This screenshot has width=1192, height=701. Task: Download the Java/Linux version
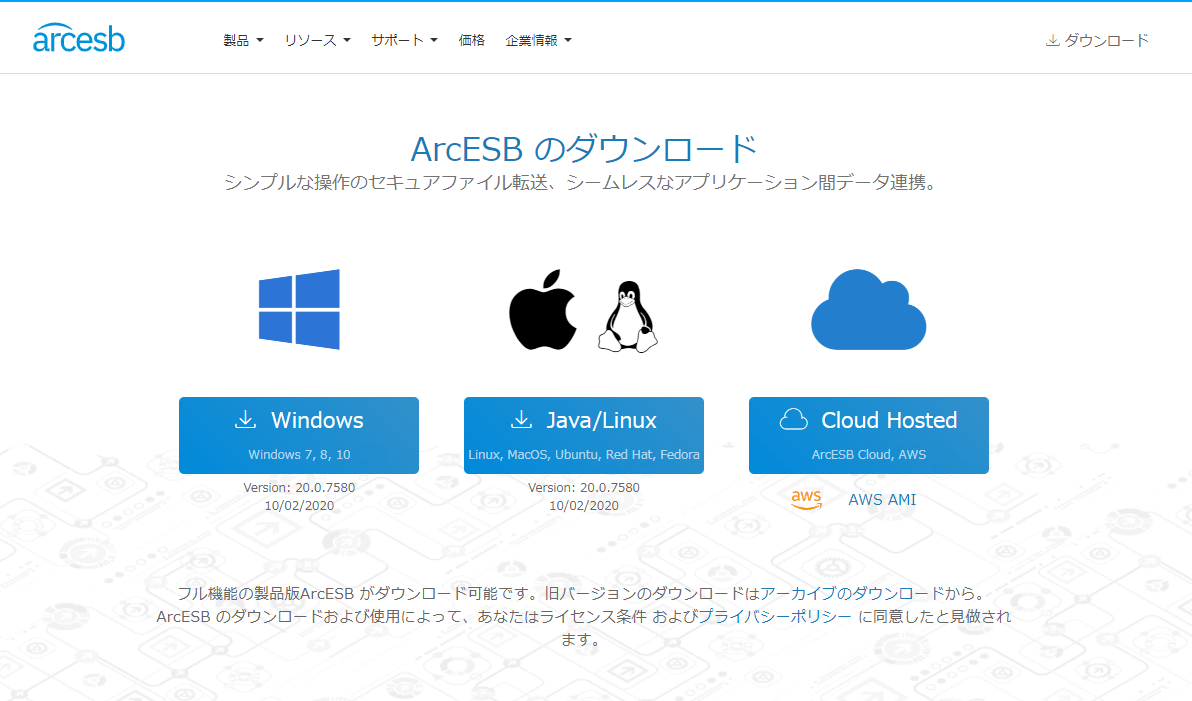(584, 435)
